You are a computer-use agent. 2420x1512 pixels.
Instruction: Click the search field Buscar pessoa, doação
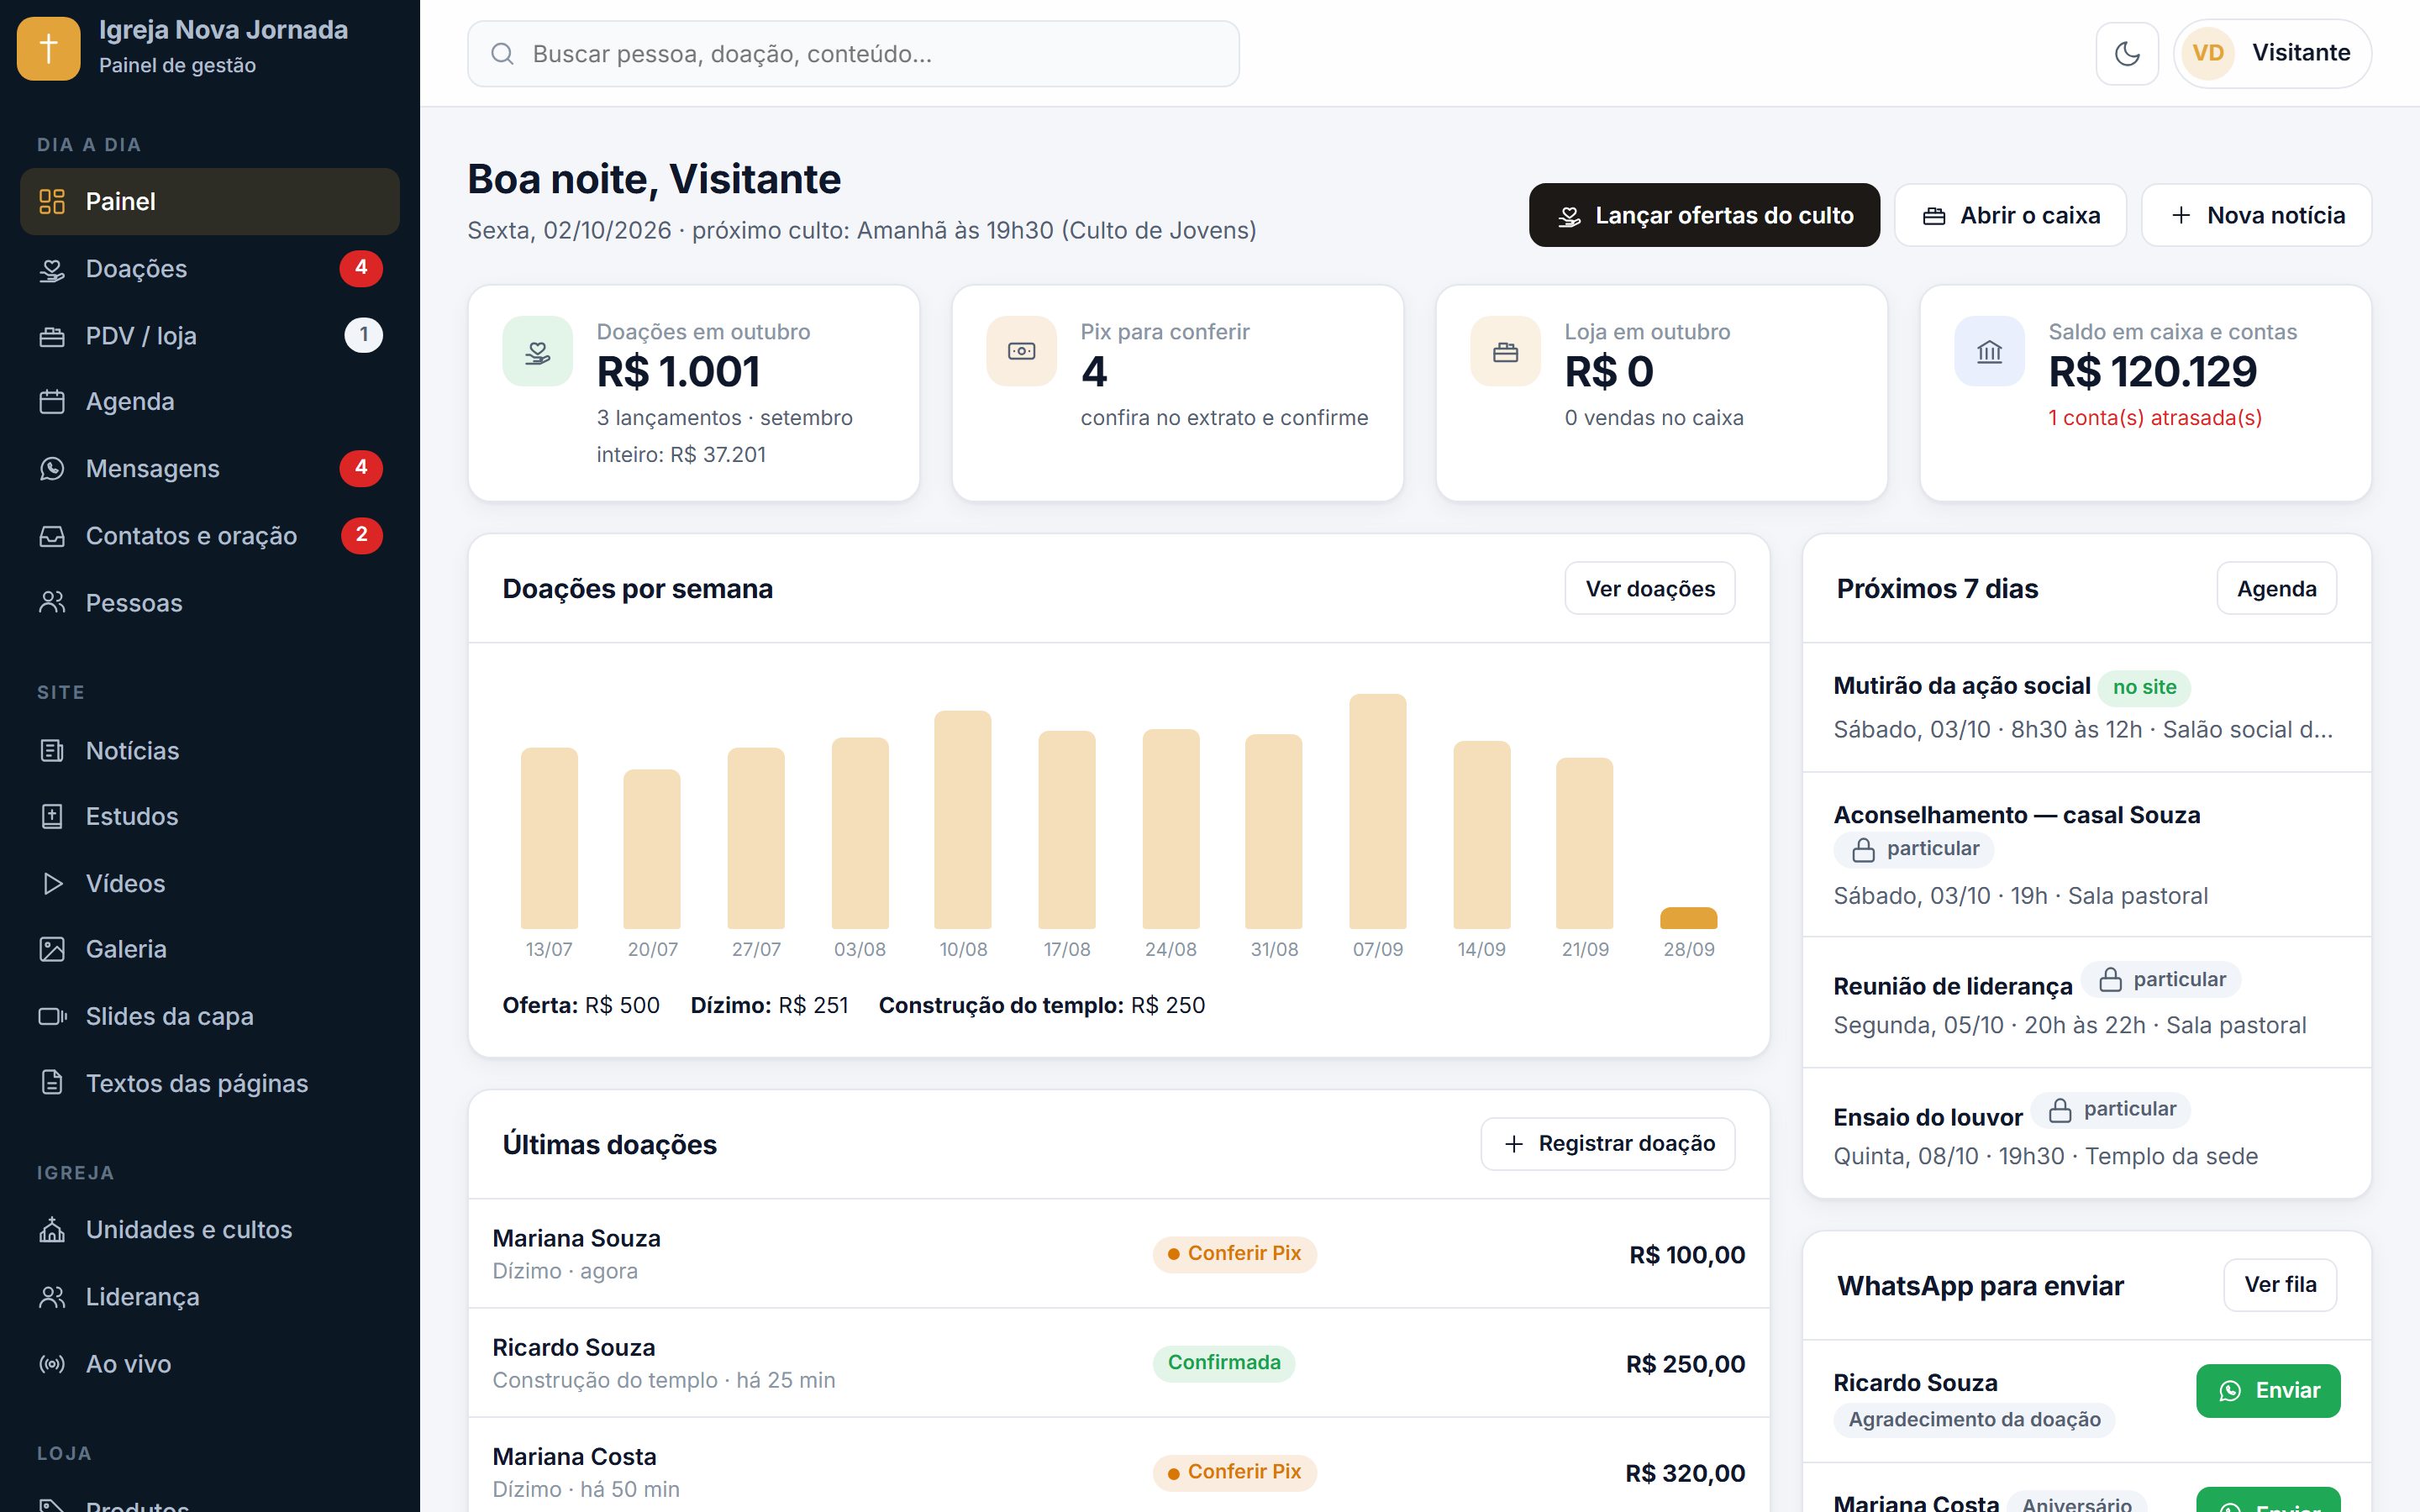click(853, 54)
